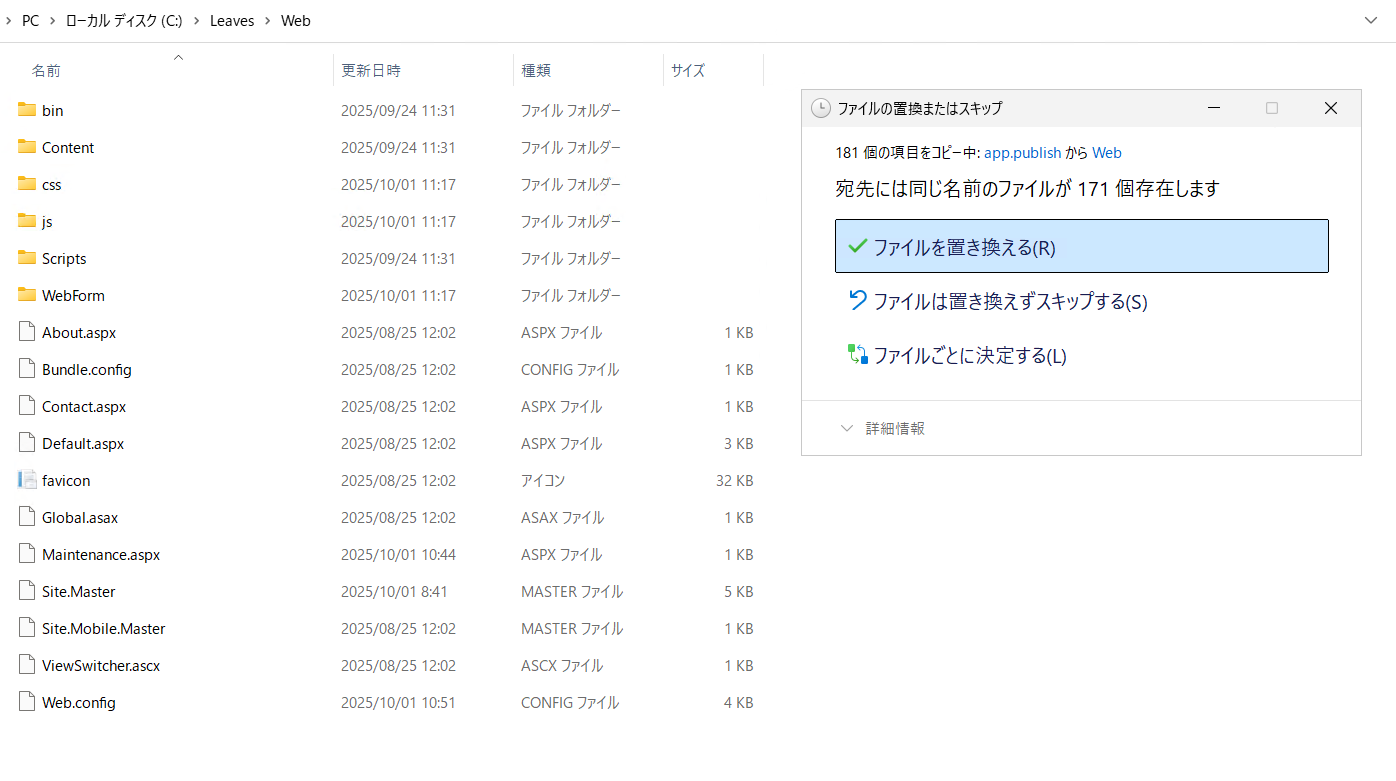Open the Web destination link in dialog
1396x781 pixels.
pos(1106,153)
